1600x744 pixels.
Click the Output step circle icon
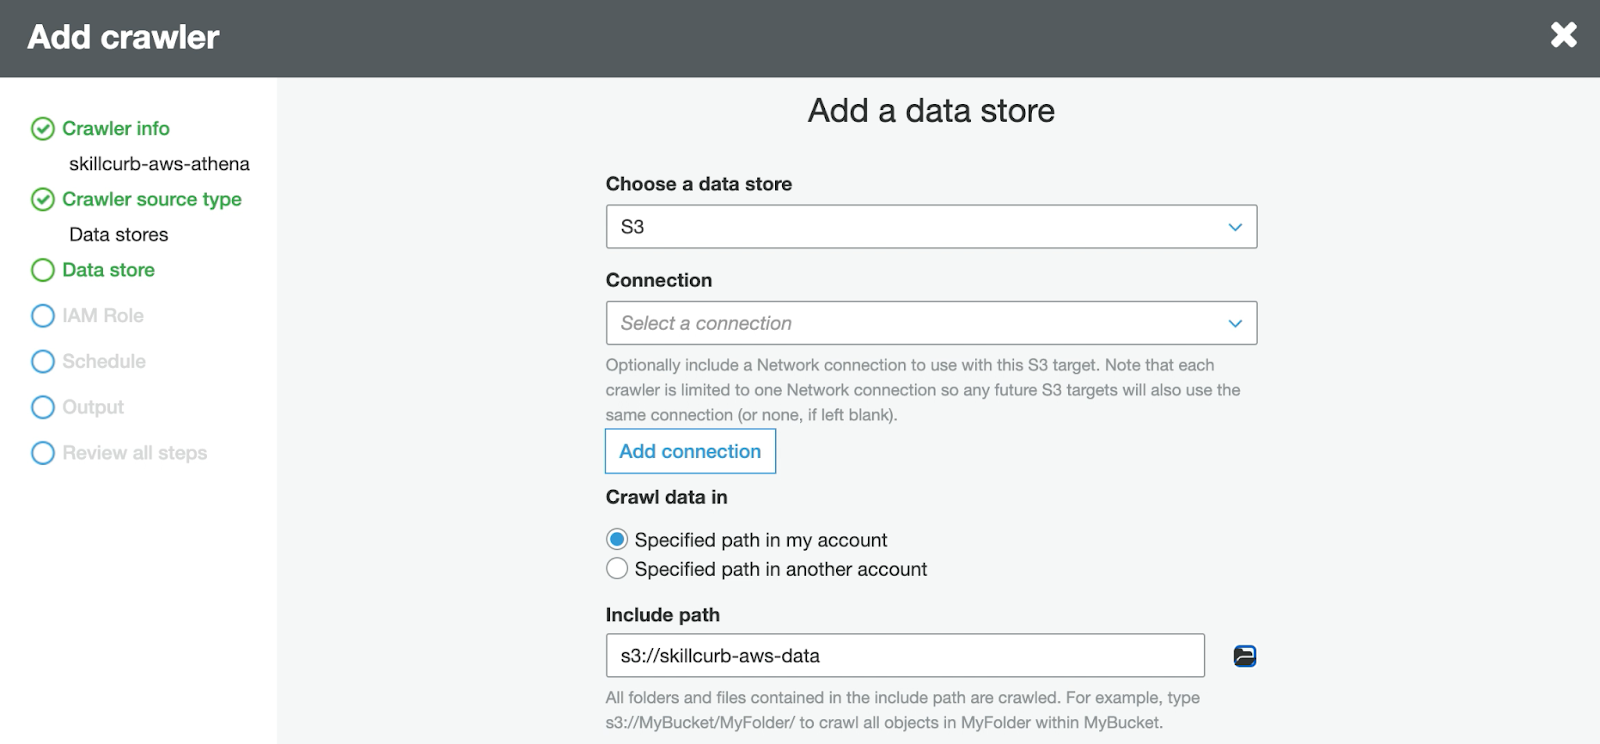[x=43, y=407]
